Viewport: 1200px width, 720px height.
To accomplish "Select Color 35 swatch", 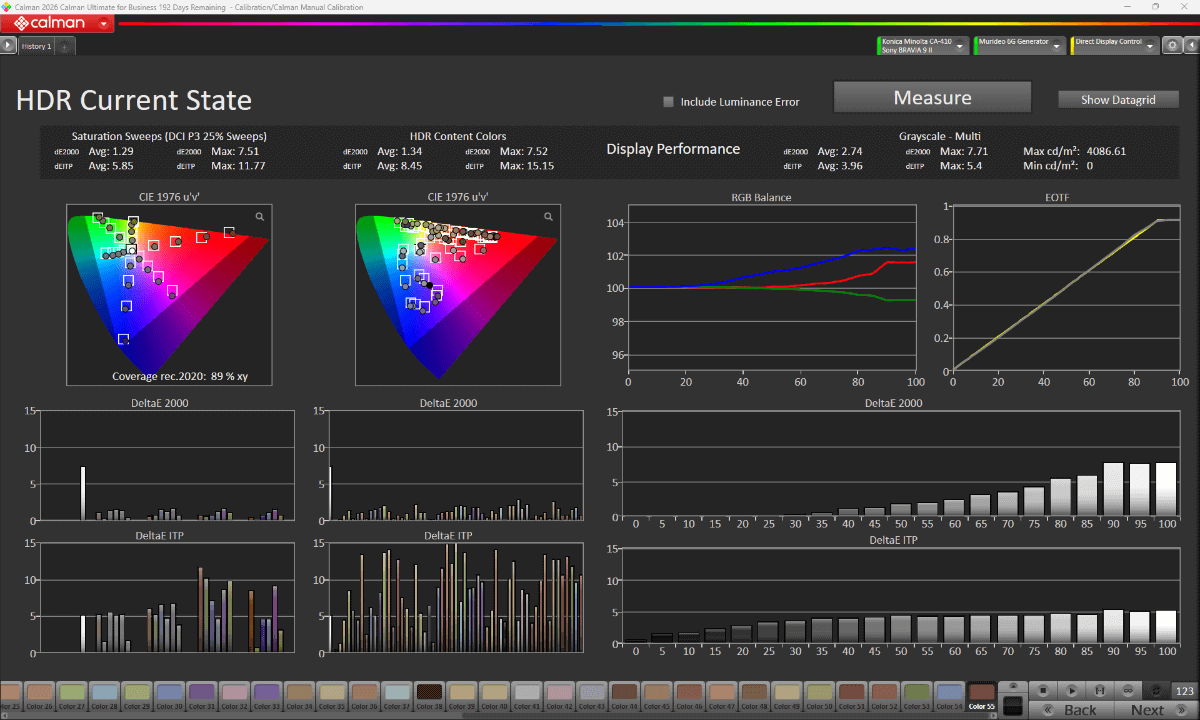I will (331, 695).
